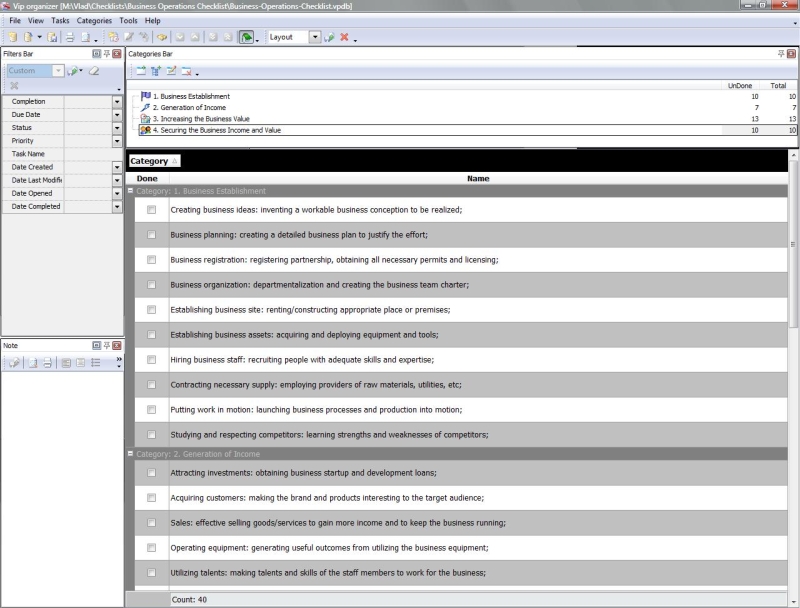This screenshot has height=608, width=800.
Task: Open the Tools menu
Action: pyautogui.click(x=128, y=20)
